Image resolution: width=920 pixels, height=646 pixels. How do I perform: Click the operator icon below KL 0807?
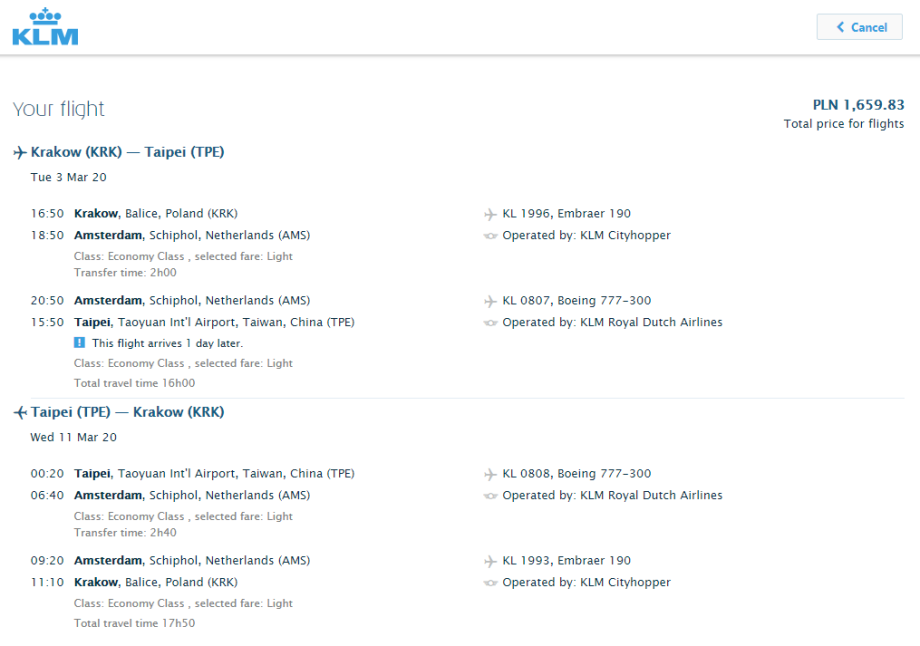click(490, 323)
